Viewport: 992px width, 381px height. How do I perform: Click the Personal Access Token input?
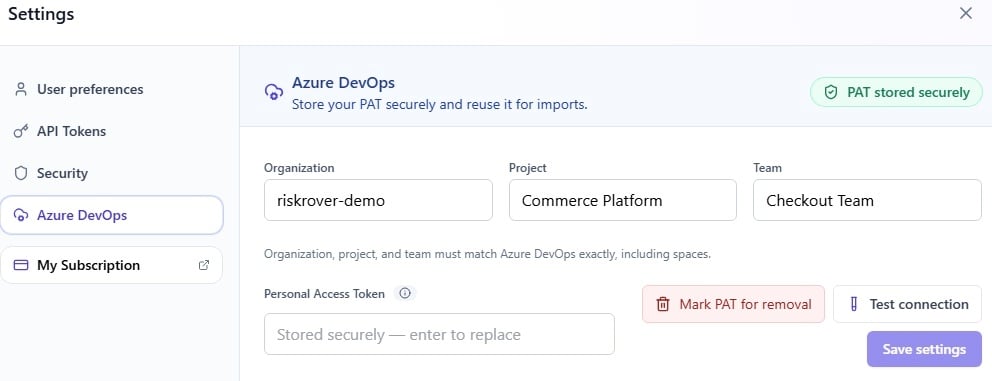tap(439, 334)
